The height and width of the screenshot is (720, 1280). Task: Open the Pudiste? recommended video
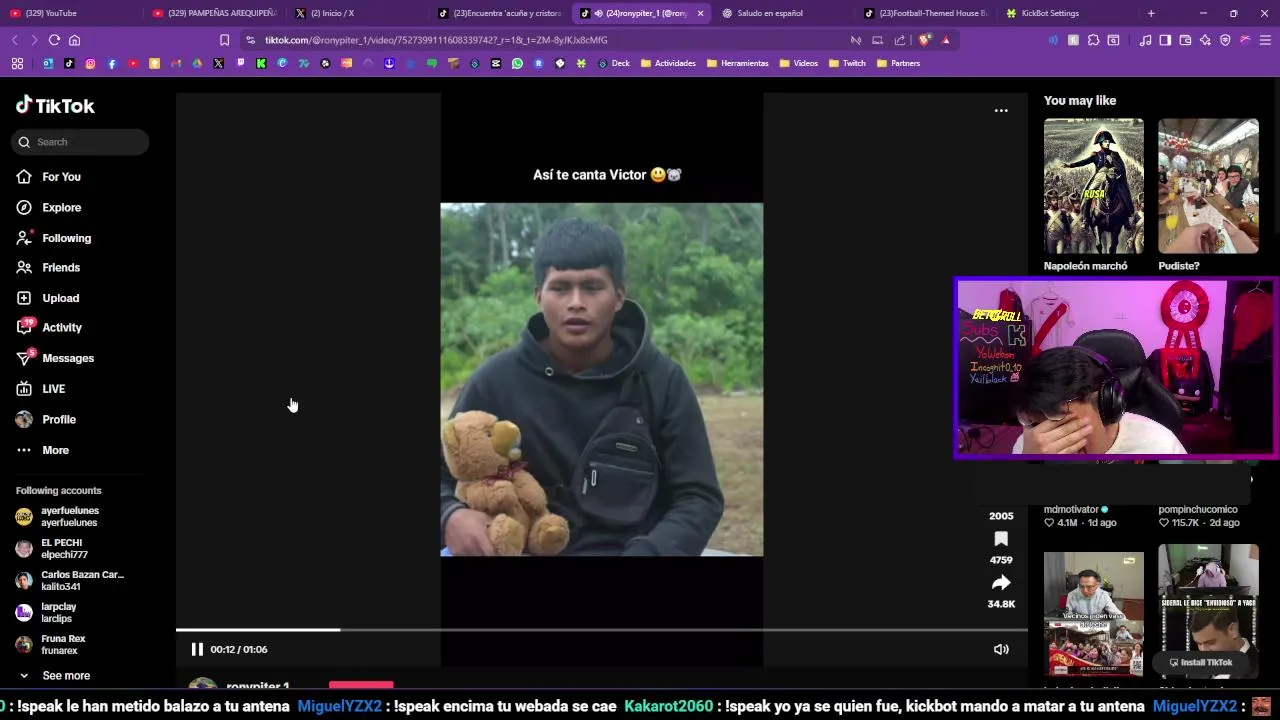[x=1208, y=186]
